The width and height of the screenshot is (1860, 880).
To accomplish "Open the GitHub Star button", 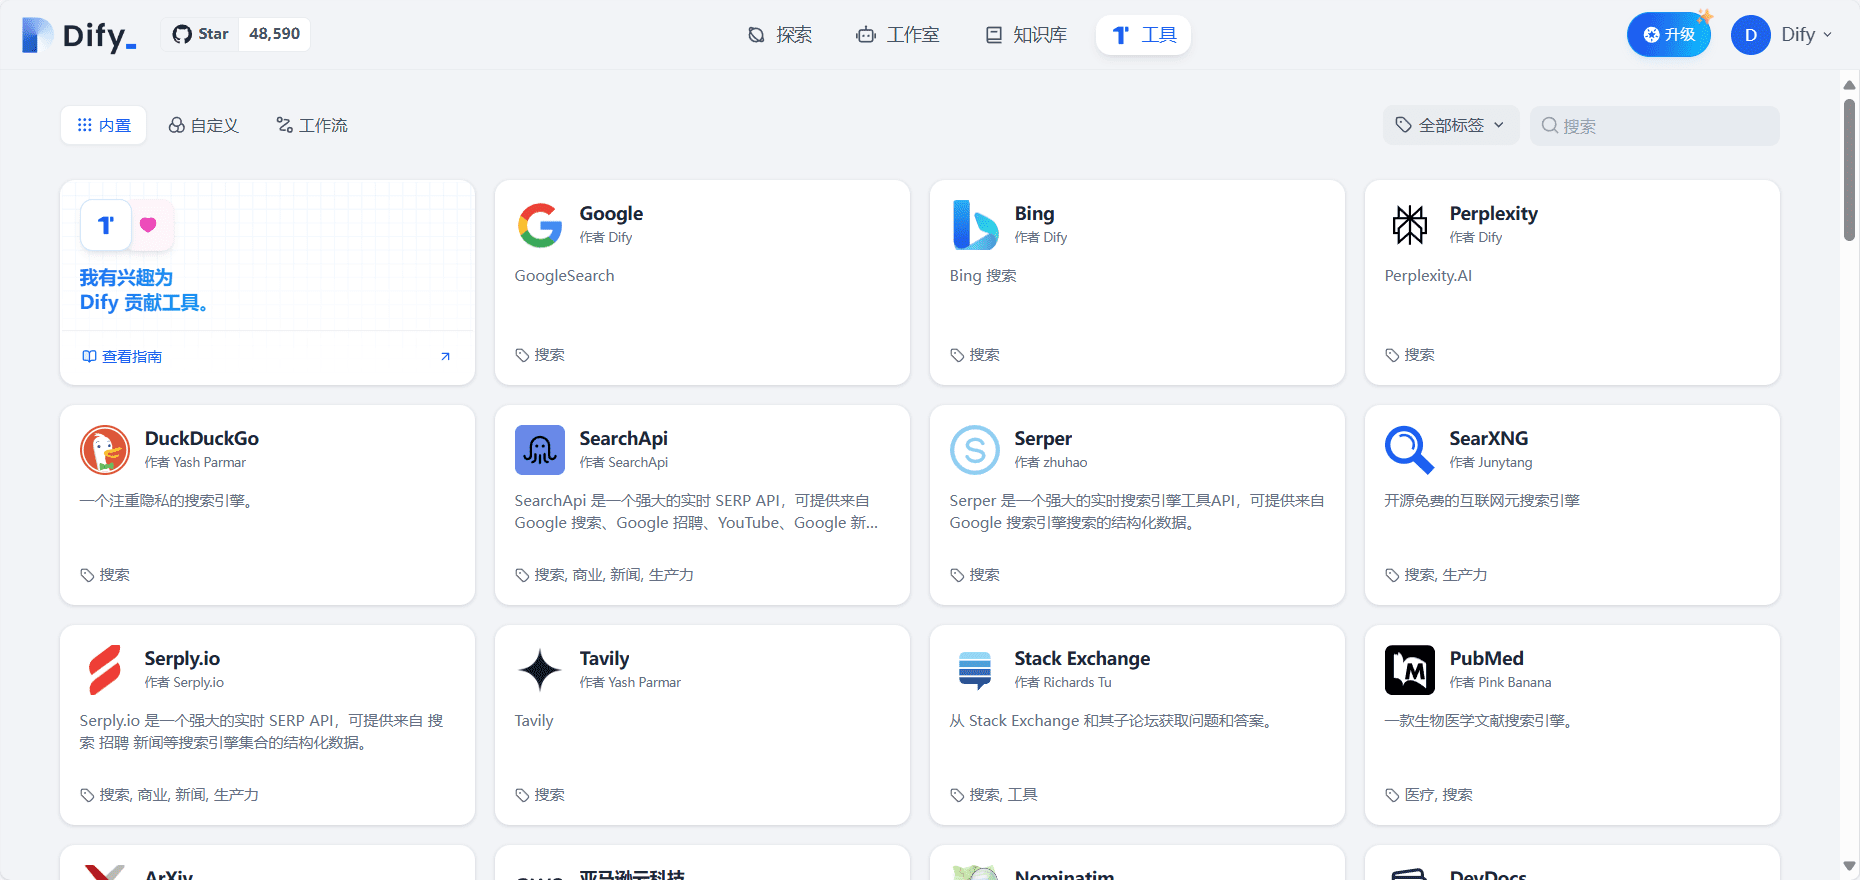I will click(x=201, y=34).
